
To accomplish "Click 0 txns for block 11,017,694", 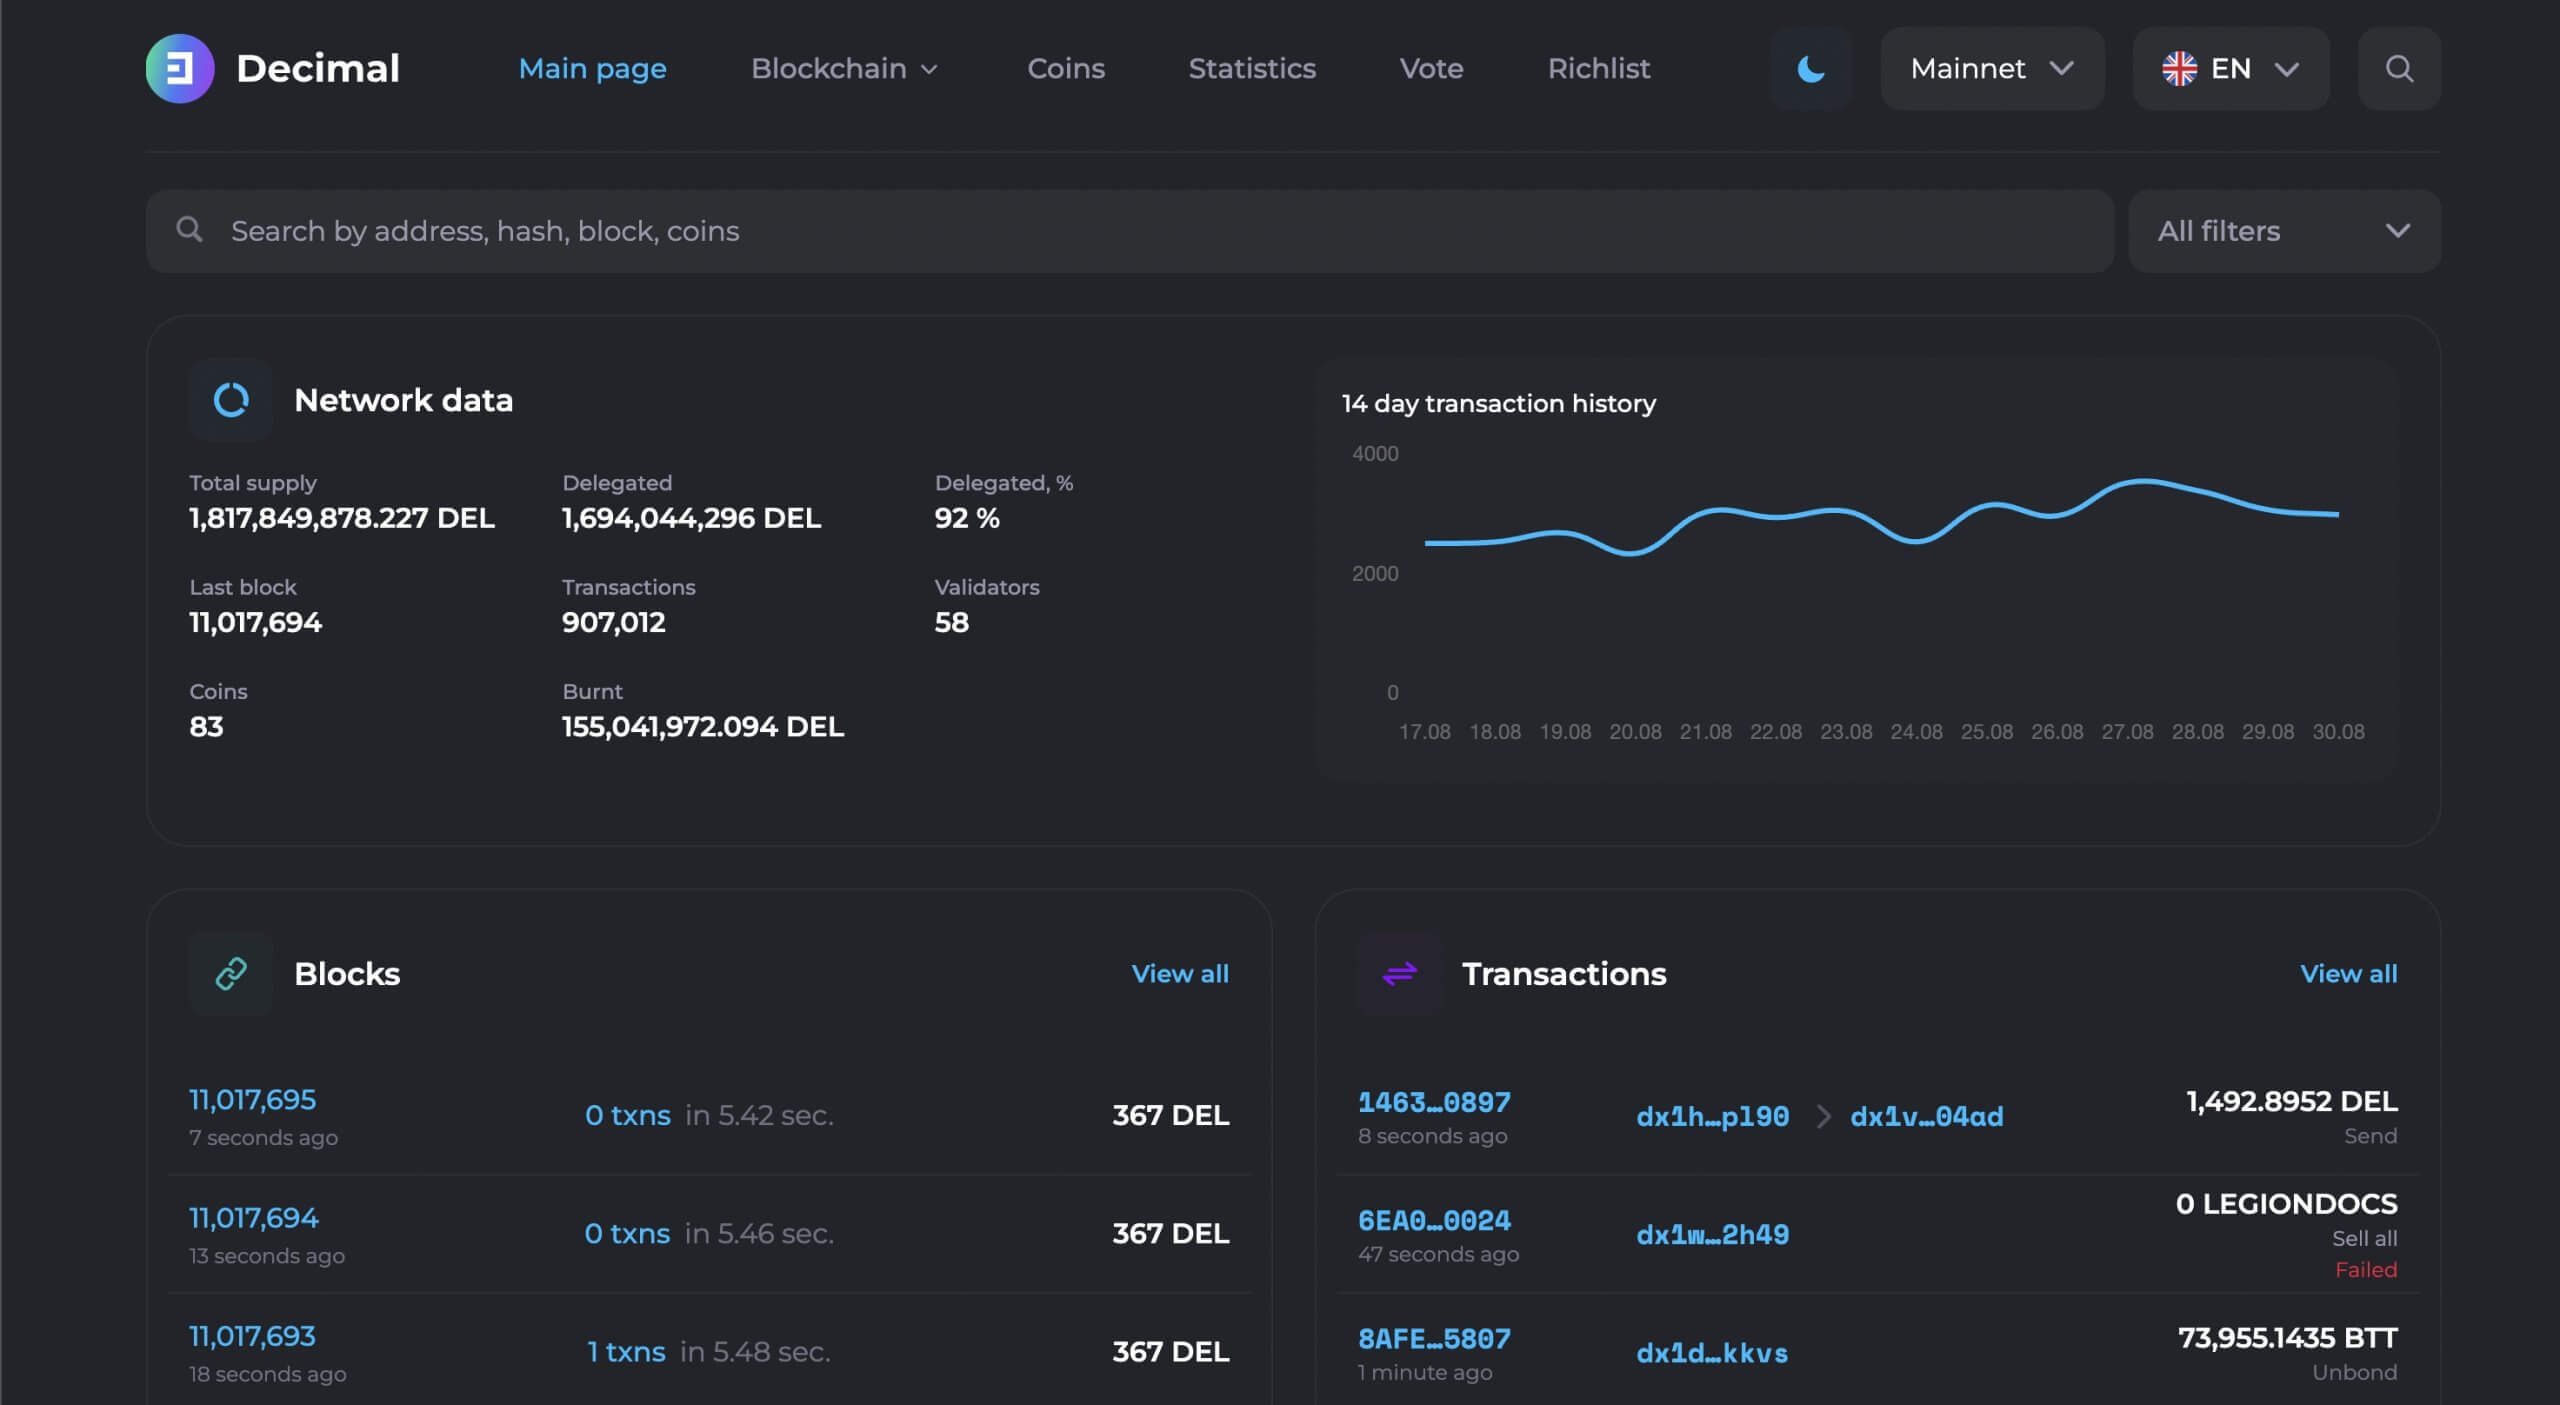I will (x=627, y=1233).
